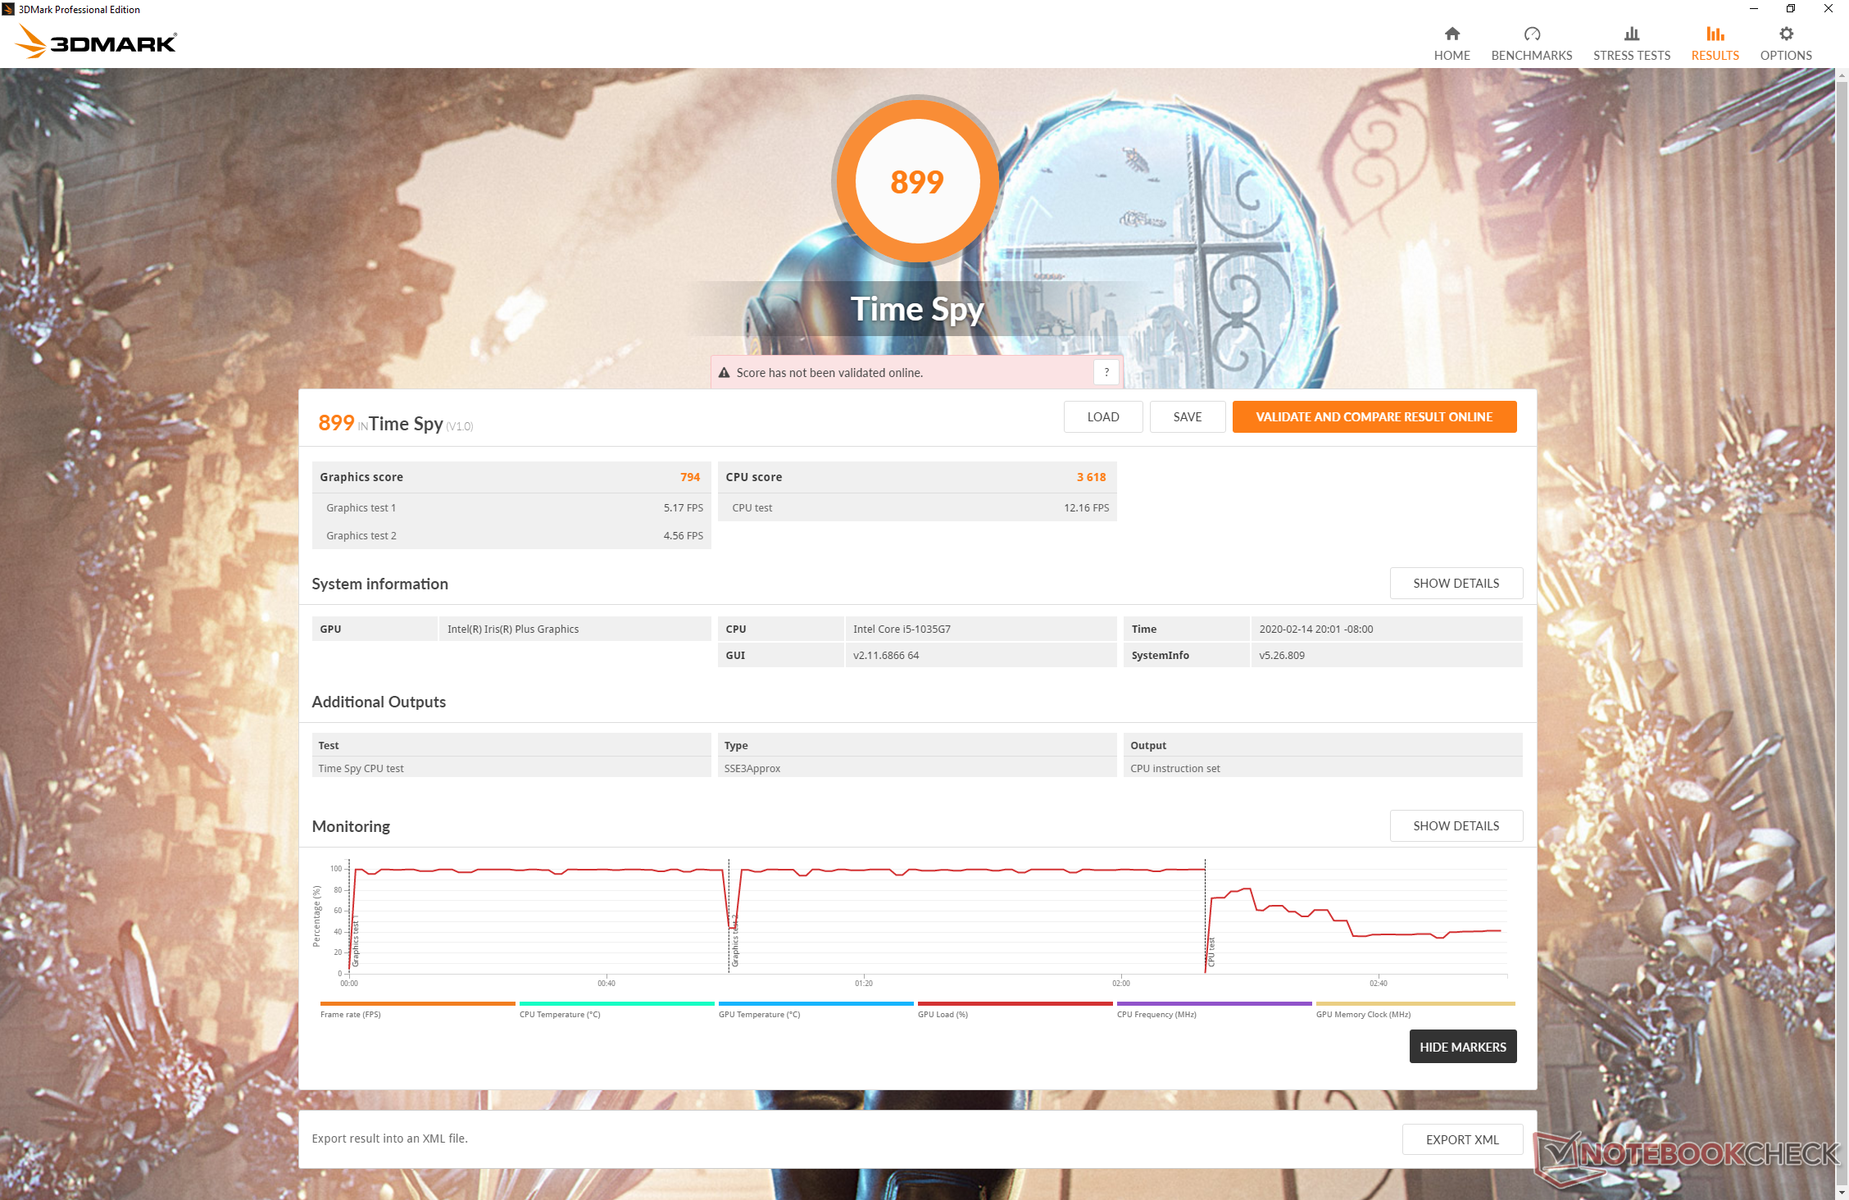Select the Results bar chart icon
1849x1200 pixels.
[1714, 34]
